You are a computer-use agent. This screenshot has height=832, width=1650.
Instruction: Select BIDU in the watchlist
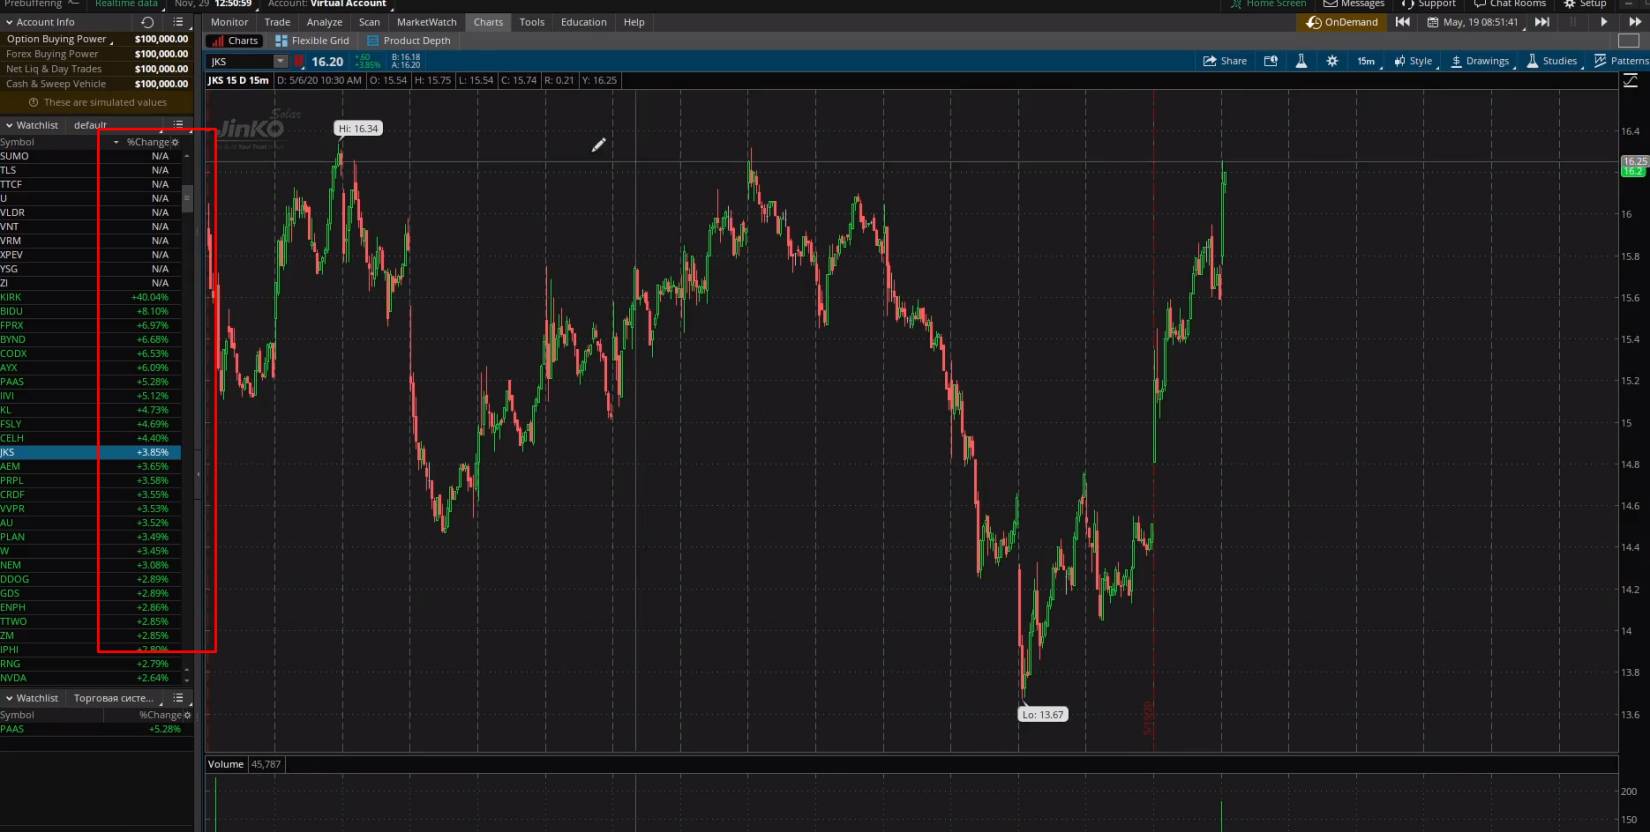coord(12,311)
